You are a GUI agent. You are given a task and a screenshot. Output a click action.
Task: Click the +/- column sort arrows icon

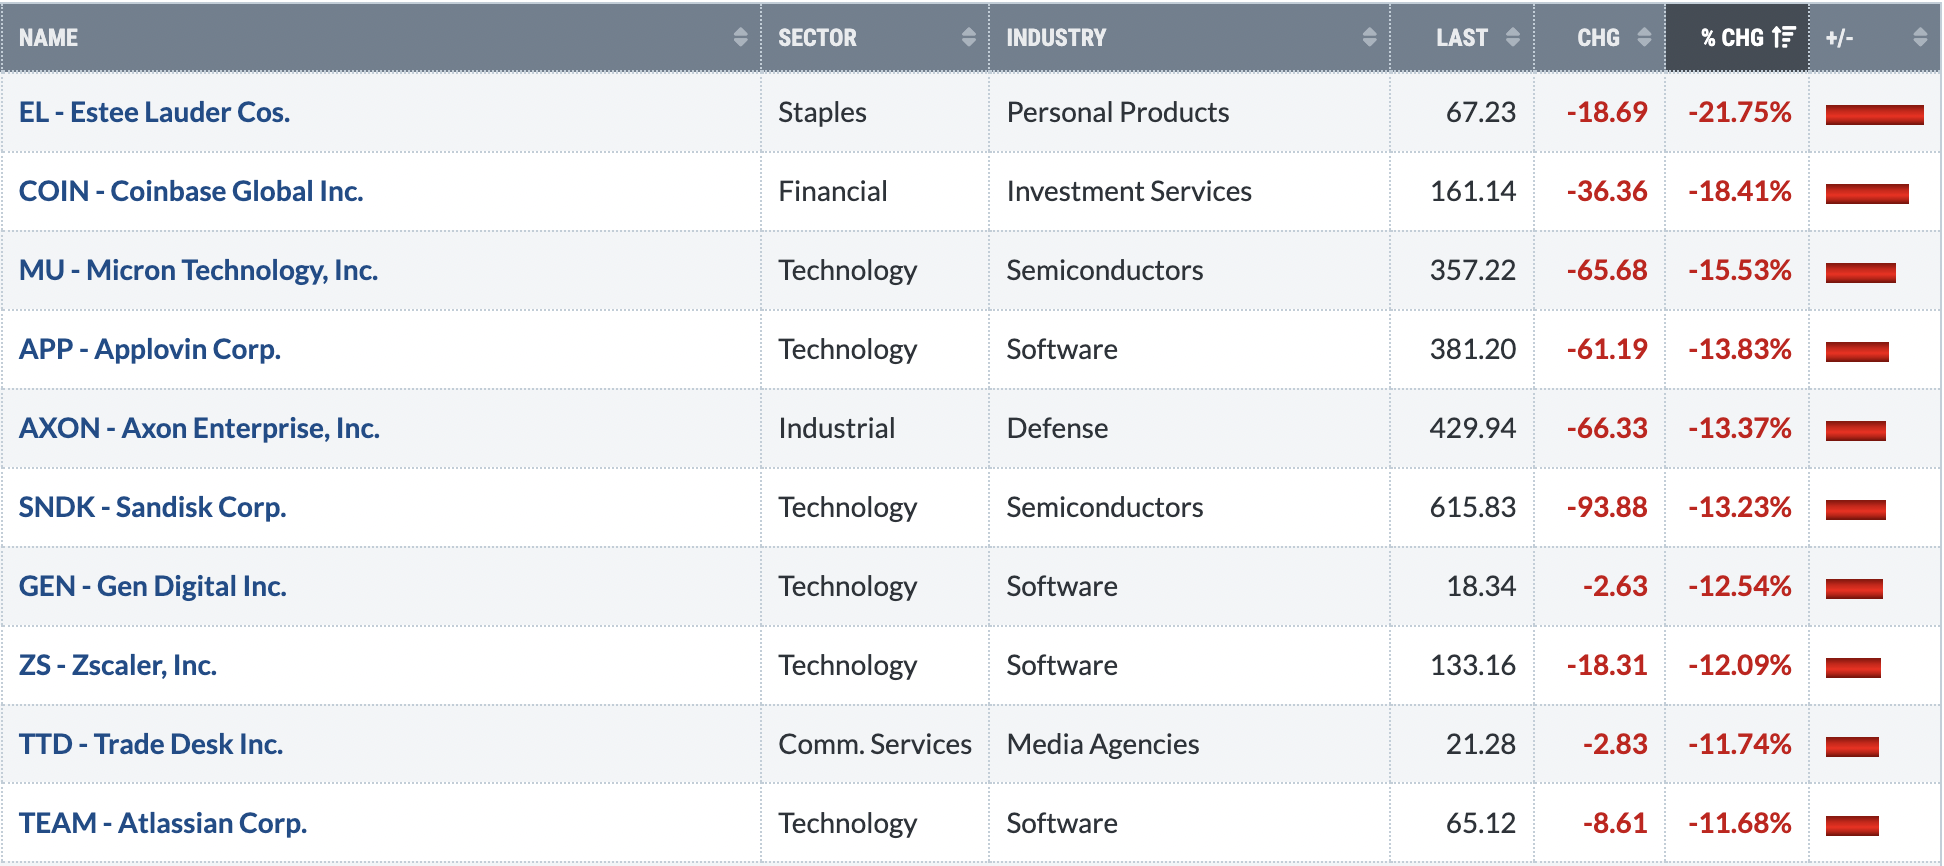pyautogui.click(x=1919, y=38)
